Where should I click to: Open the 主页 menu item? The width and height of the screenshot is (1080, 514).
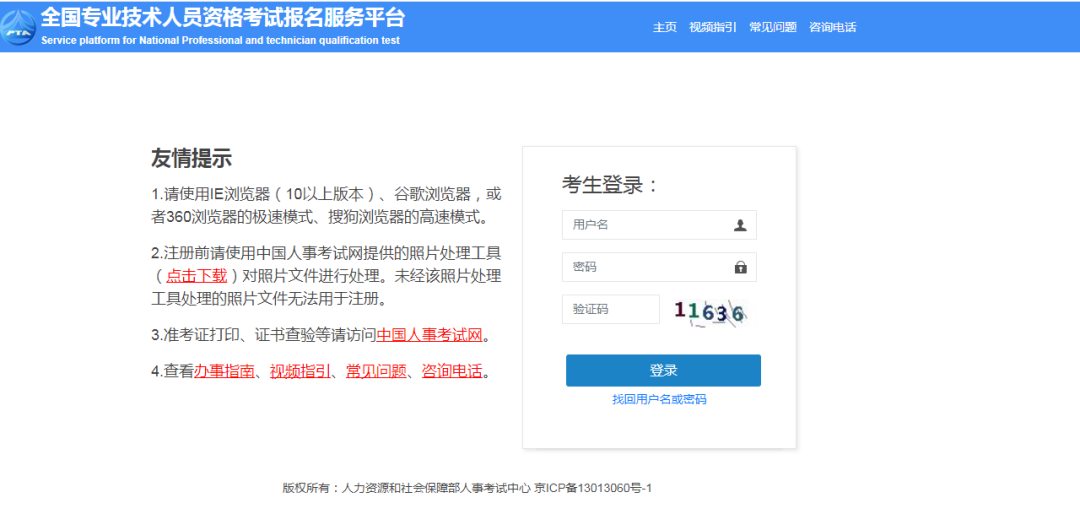[x=665, y=27]
